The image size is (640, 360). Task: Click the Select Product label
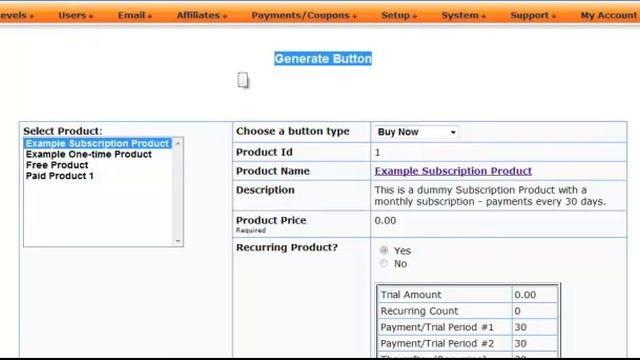coord(63,131)
